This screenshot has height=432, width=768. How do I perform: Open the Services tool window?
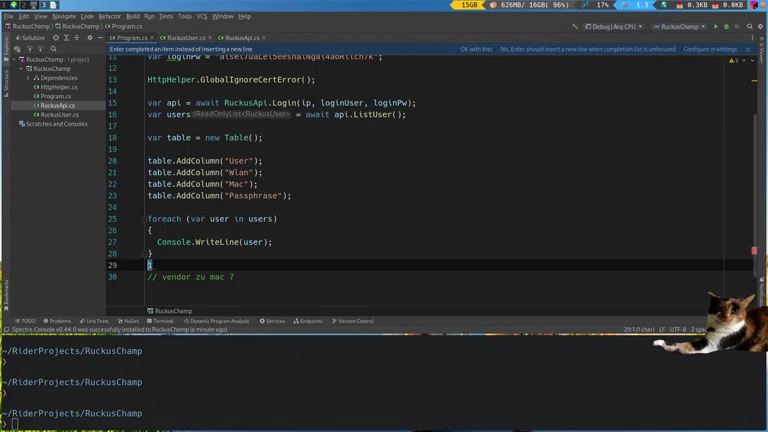coord(272,321)
